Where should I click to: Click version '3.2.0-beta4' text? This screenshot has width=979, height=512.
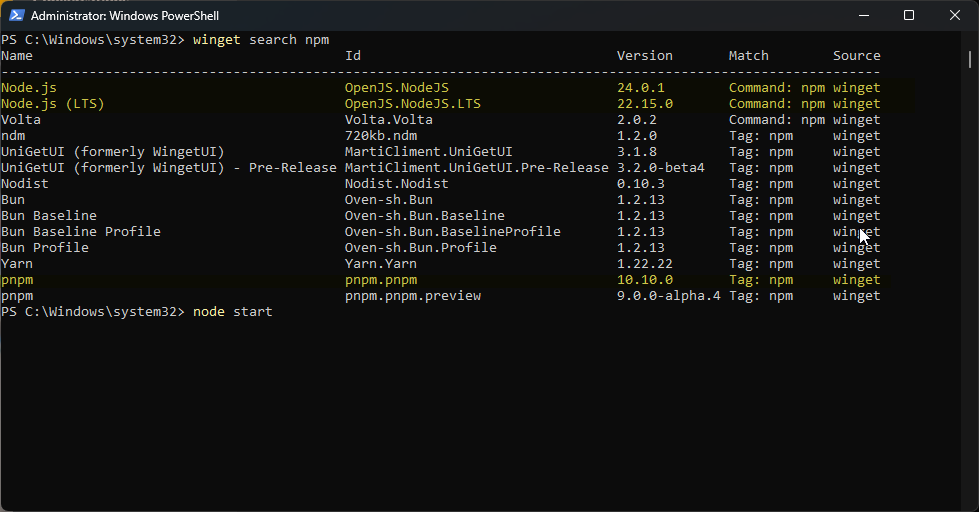(x=661, y=168)
